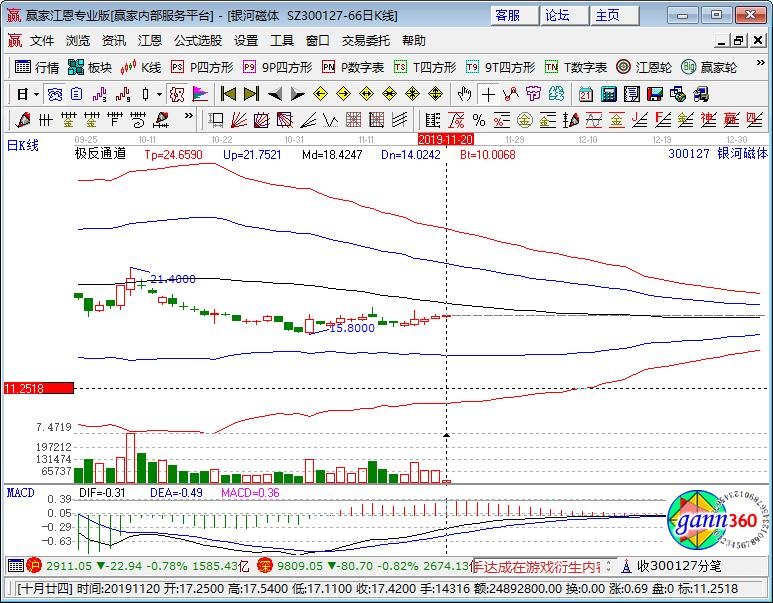
Task: Expand the scrolling news ticker stepper
Action: pyautogui.click(x=609, y=566)
